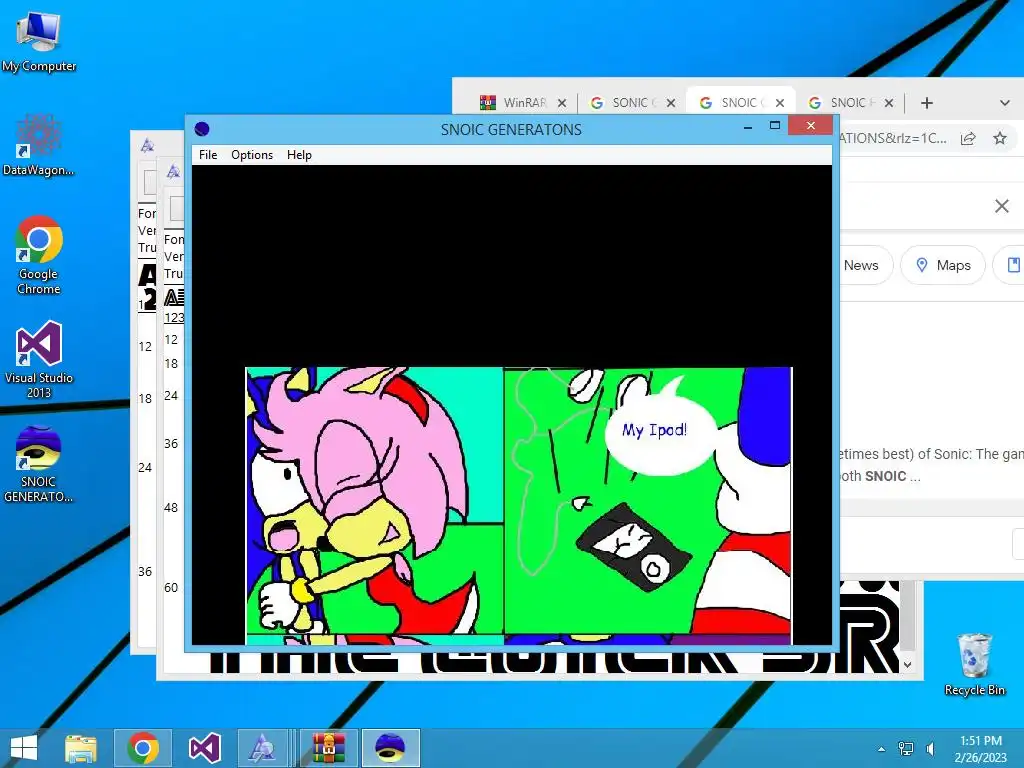Viewport: 1024px width, 768px height.
Task: Click the comic panel with My Ipod! bubble
Action: pos(648,501)
